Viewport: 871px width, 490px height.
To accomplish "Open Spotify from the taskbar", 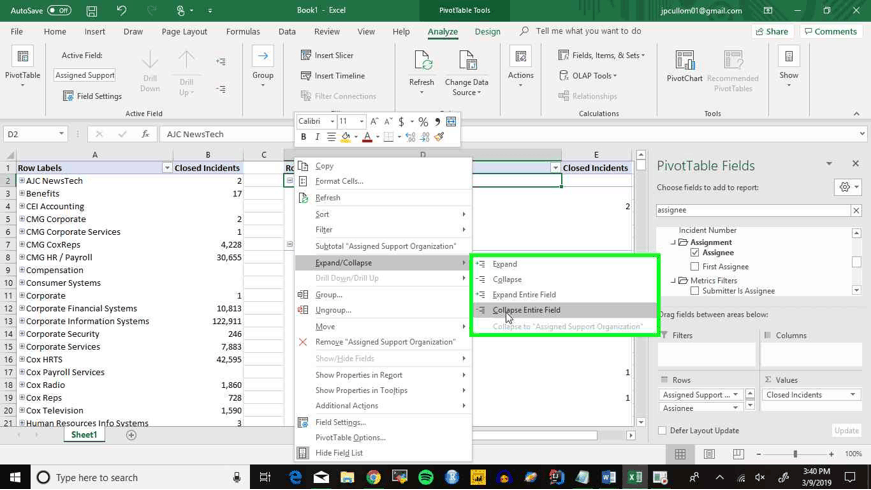I will (x=426, y=477).
